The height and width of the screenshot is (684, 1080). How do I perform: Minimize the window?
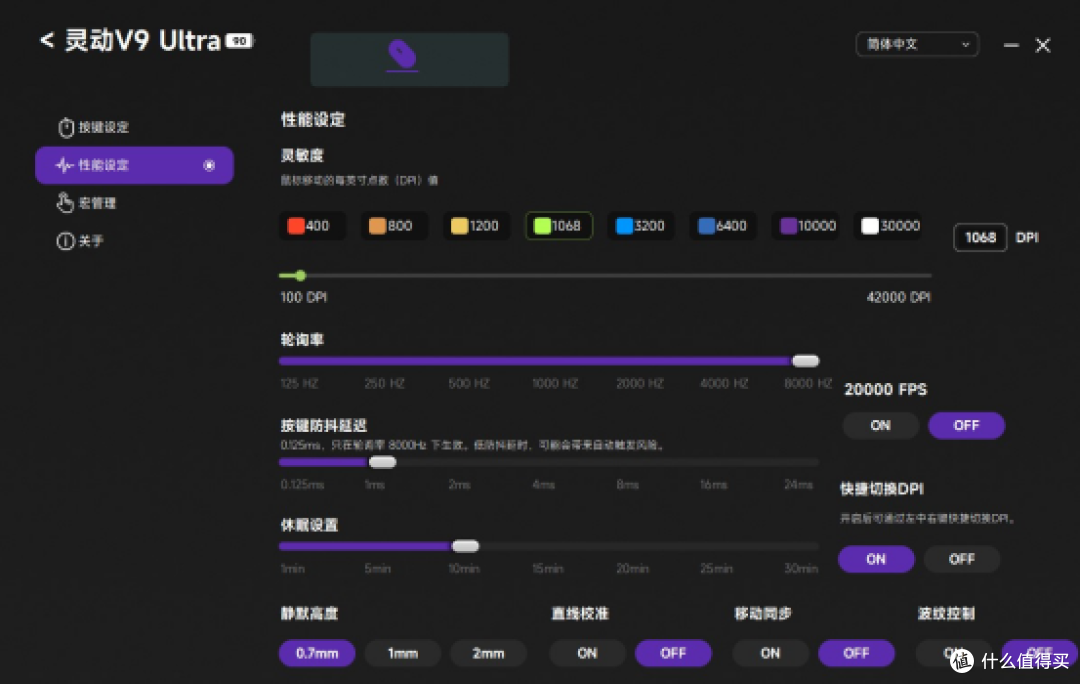[x=1010, y=45]
